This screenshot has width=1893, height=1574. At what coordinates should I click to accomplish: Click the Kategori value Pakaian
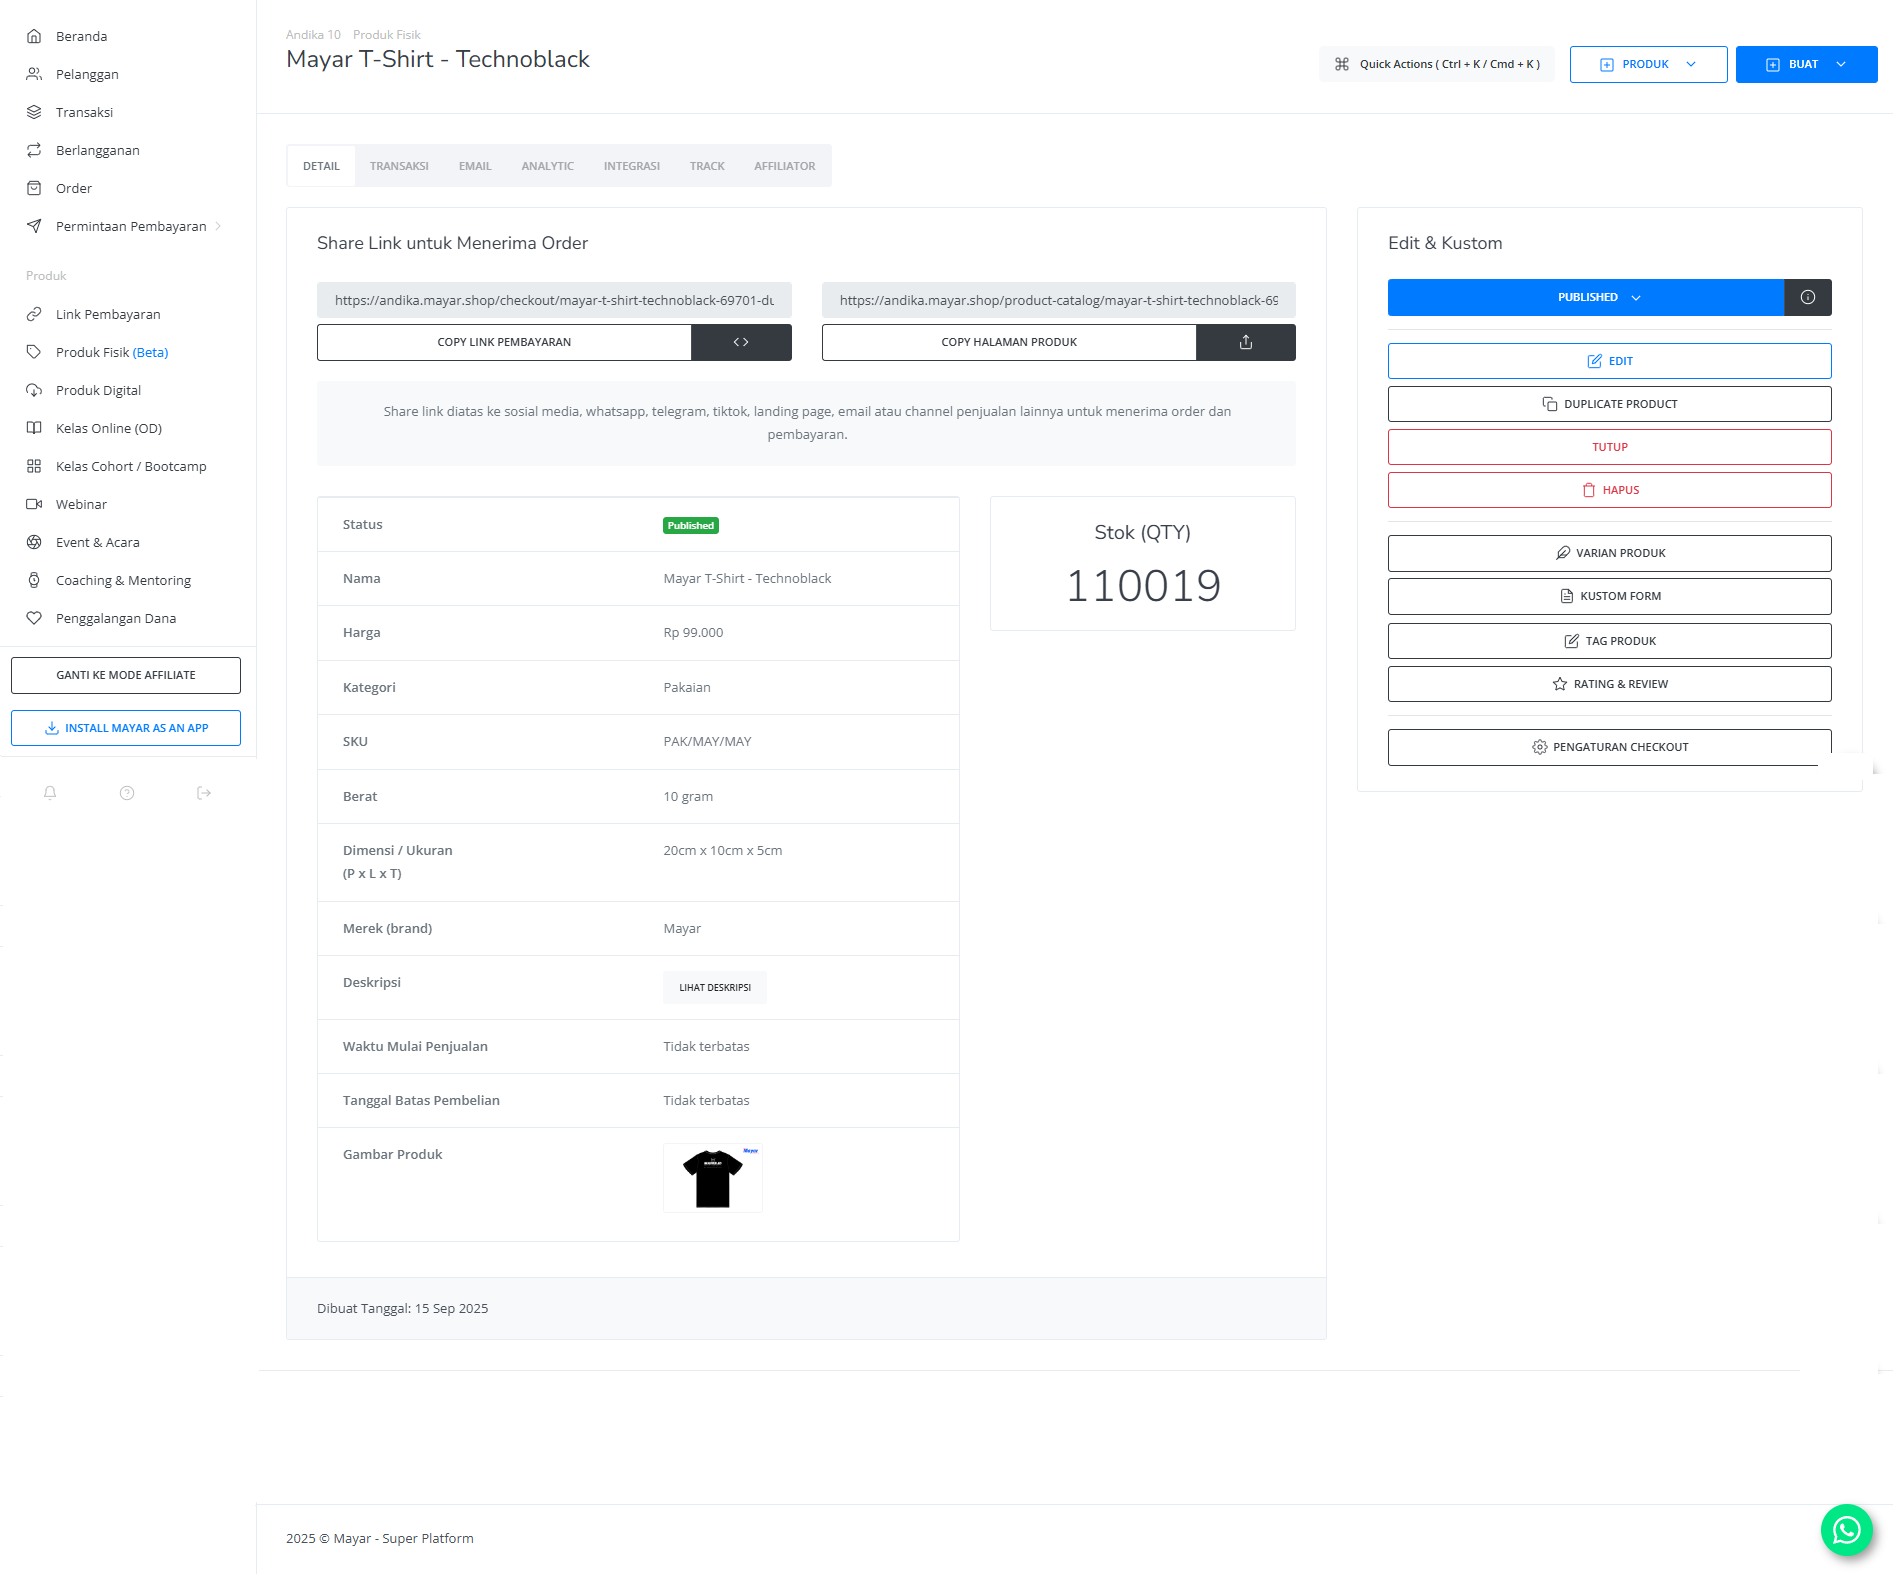pos(687,687)
